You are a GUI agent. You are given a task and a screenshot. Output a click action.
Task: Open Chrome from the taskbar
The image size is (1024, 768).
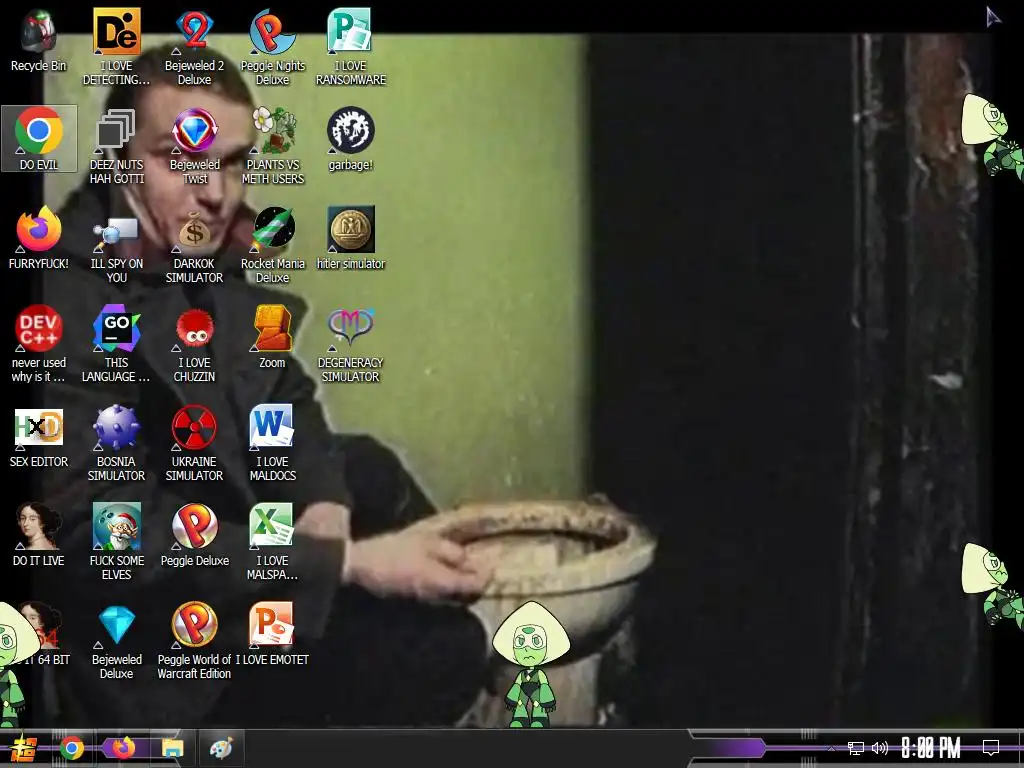72,748
